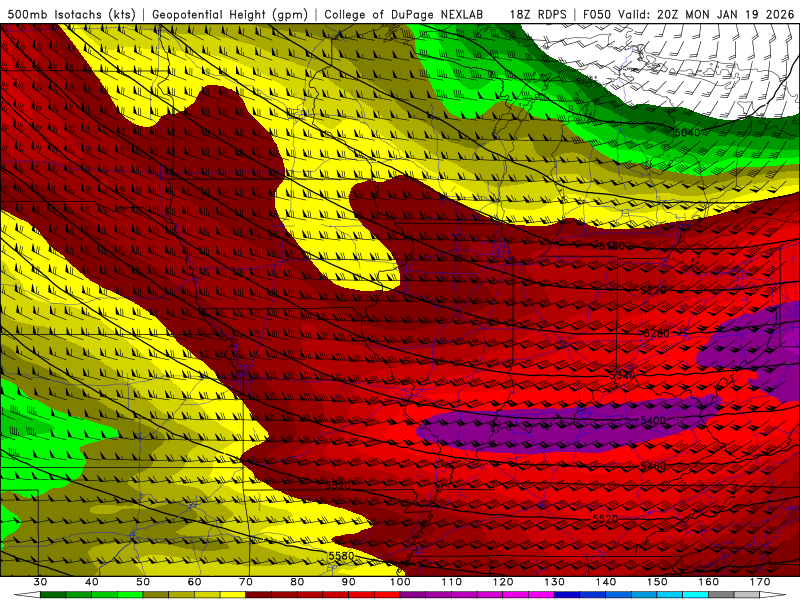Click the 5160 height contour label
The height and width of the screenshot is (600, 800).
click(x=612, y=246)
